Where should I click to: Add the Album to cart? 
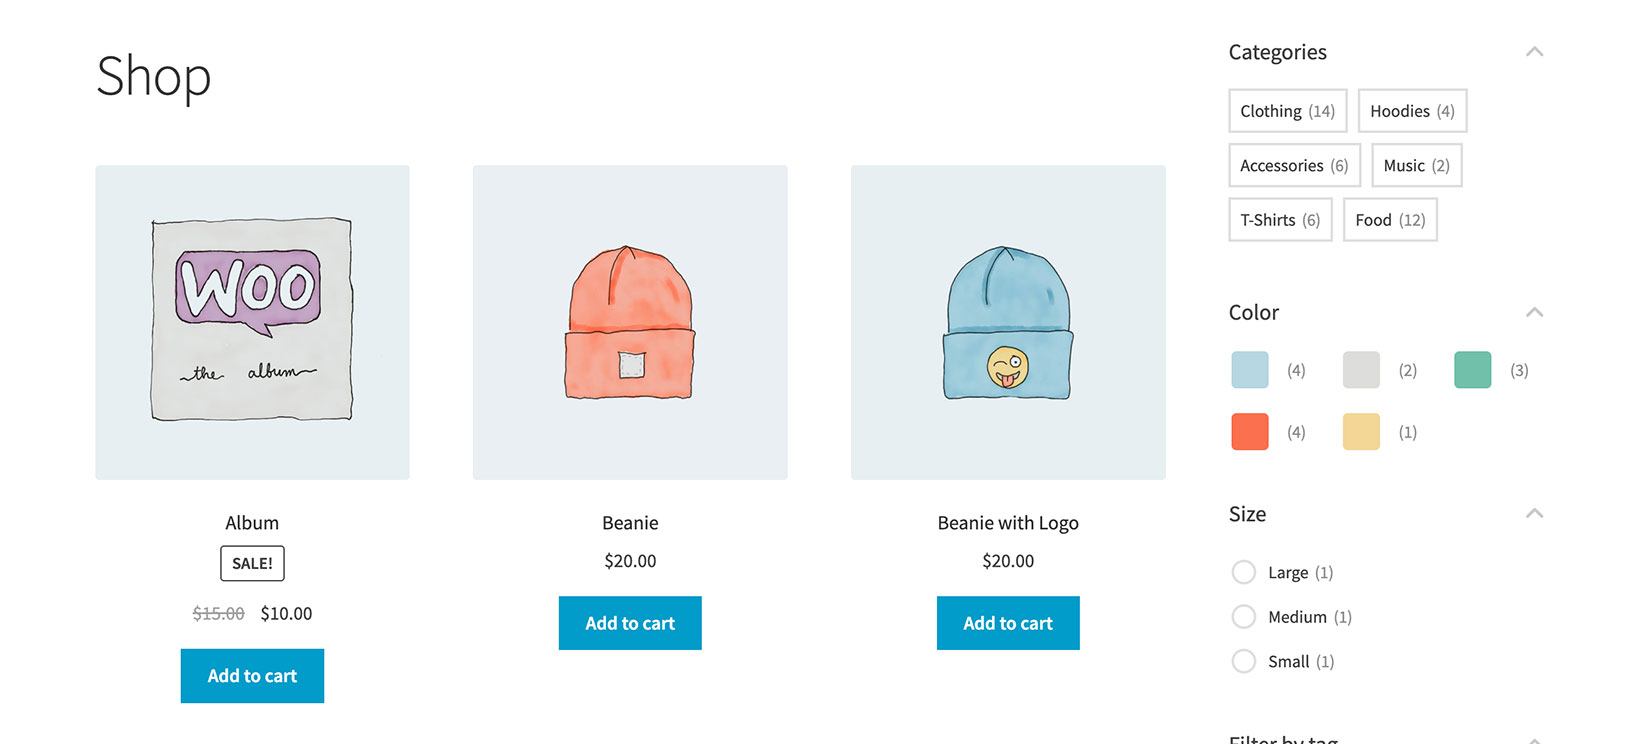tap(252, 676)
